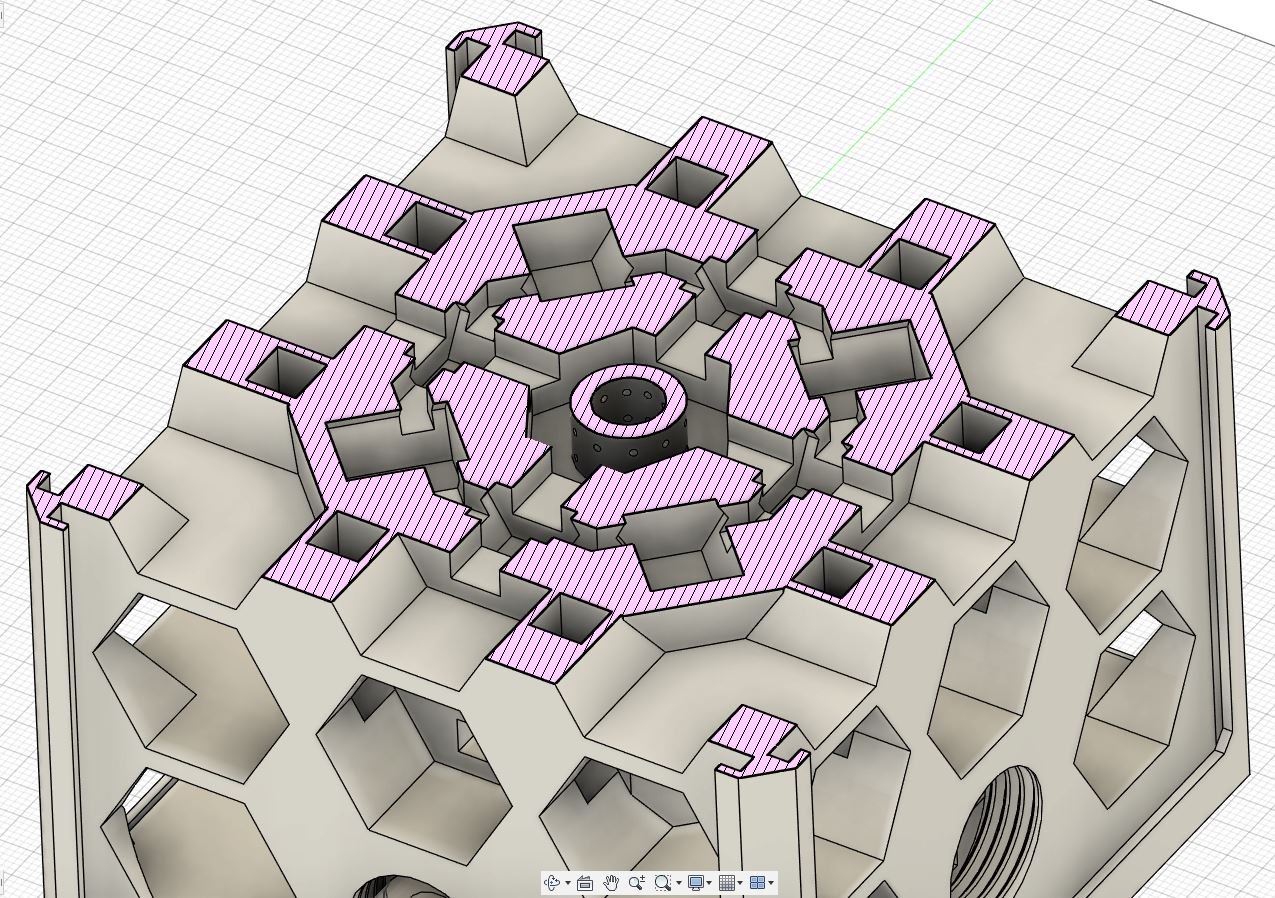Viewport: 1275px width, 898px height.
Task: Expand the Orbit type dropdown arrow
Action: click(567, 883)
